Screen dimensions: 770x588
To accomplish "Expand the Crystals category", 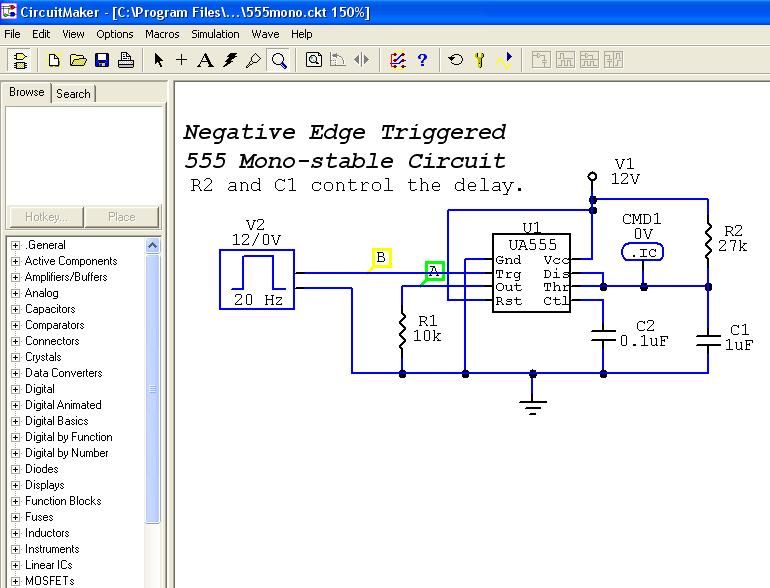I will [x=15, y=357].
